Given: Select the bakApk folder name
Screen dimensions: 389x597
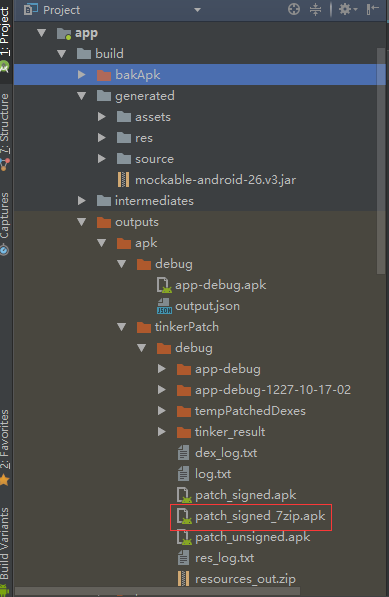Looking at the screenshot, I should [138, 75].
